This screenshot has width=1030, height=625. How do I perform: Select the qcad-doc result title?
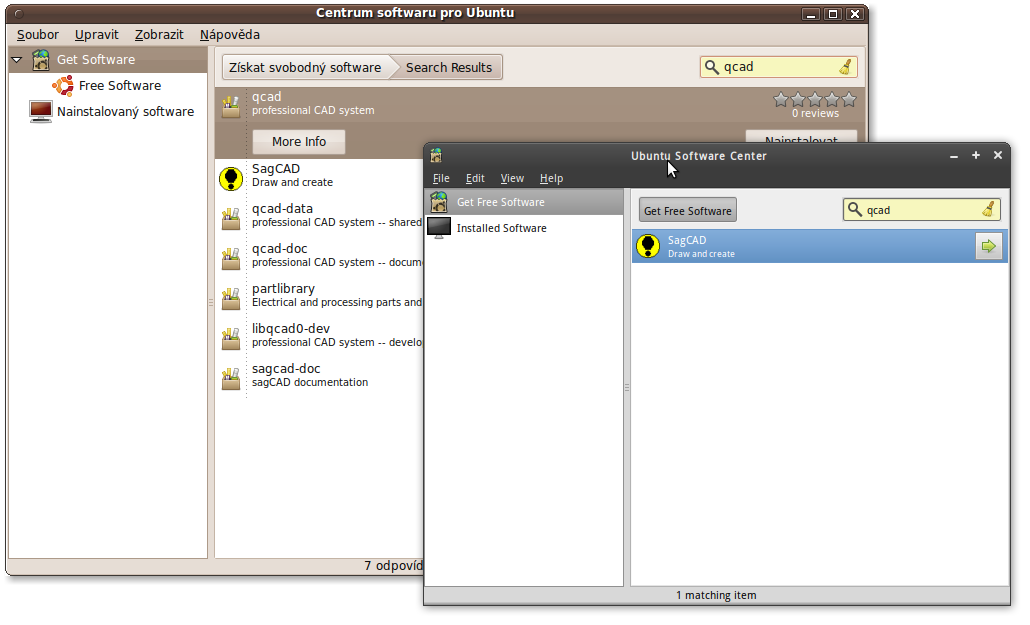point(280,249)
